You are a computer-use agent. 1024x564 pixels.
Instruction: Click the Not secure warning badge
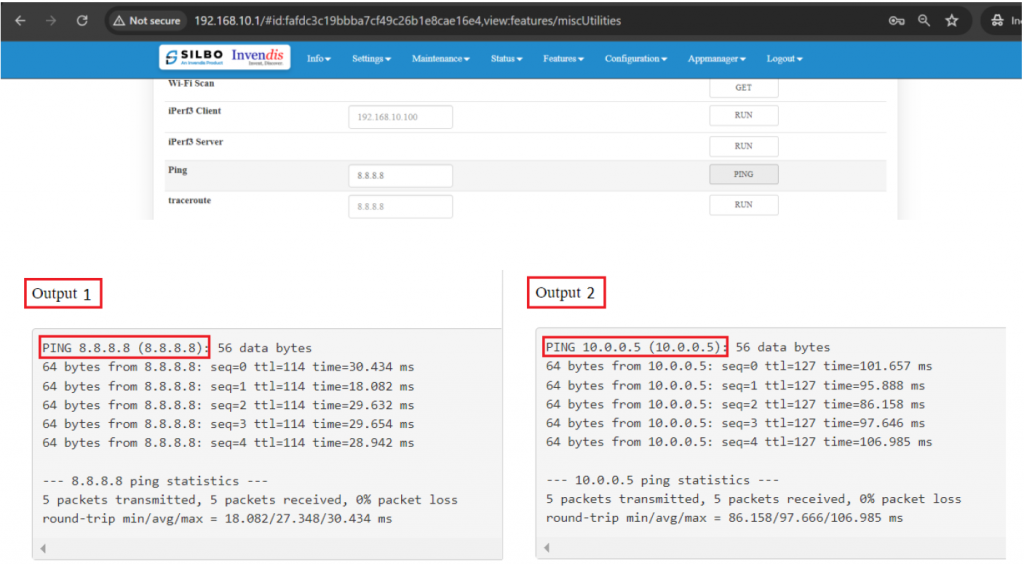click(x=147, y=20)
